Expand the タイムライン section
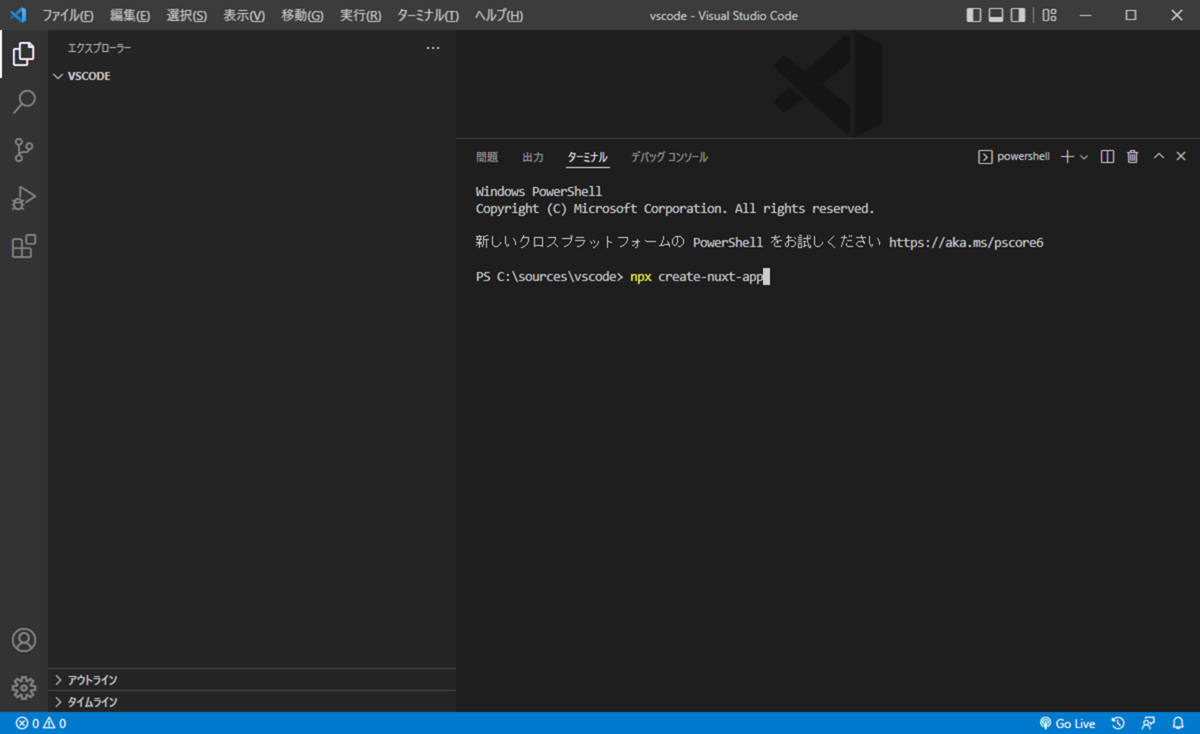Image resolution: width=1200 pixels, height=734 pixels. pos(252,702)
